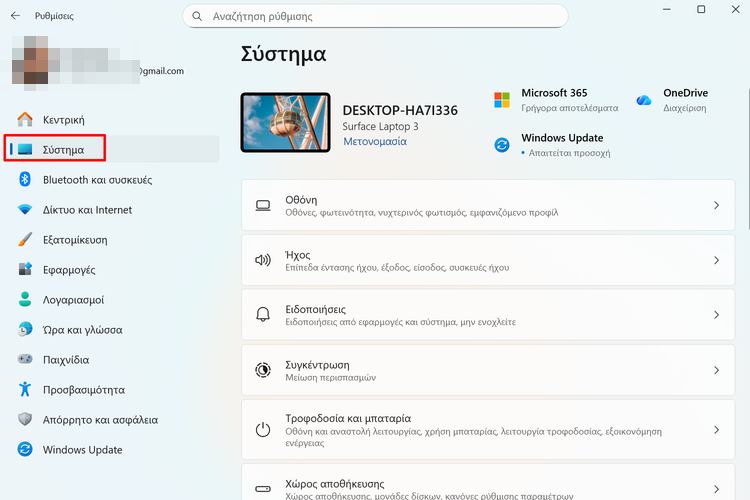Click the Μετονομασία link

point(374,142)
